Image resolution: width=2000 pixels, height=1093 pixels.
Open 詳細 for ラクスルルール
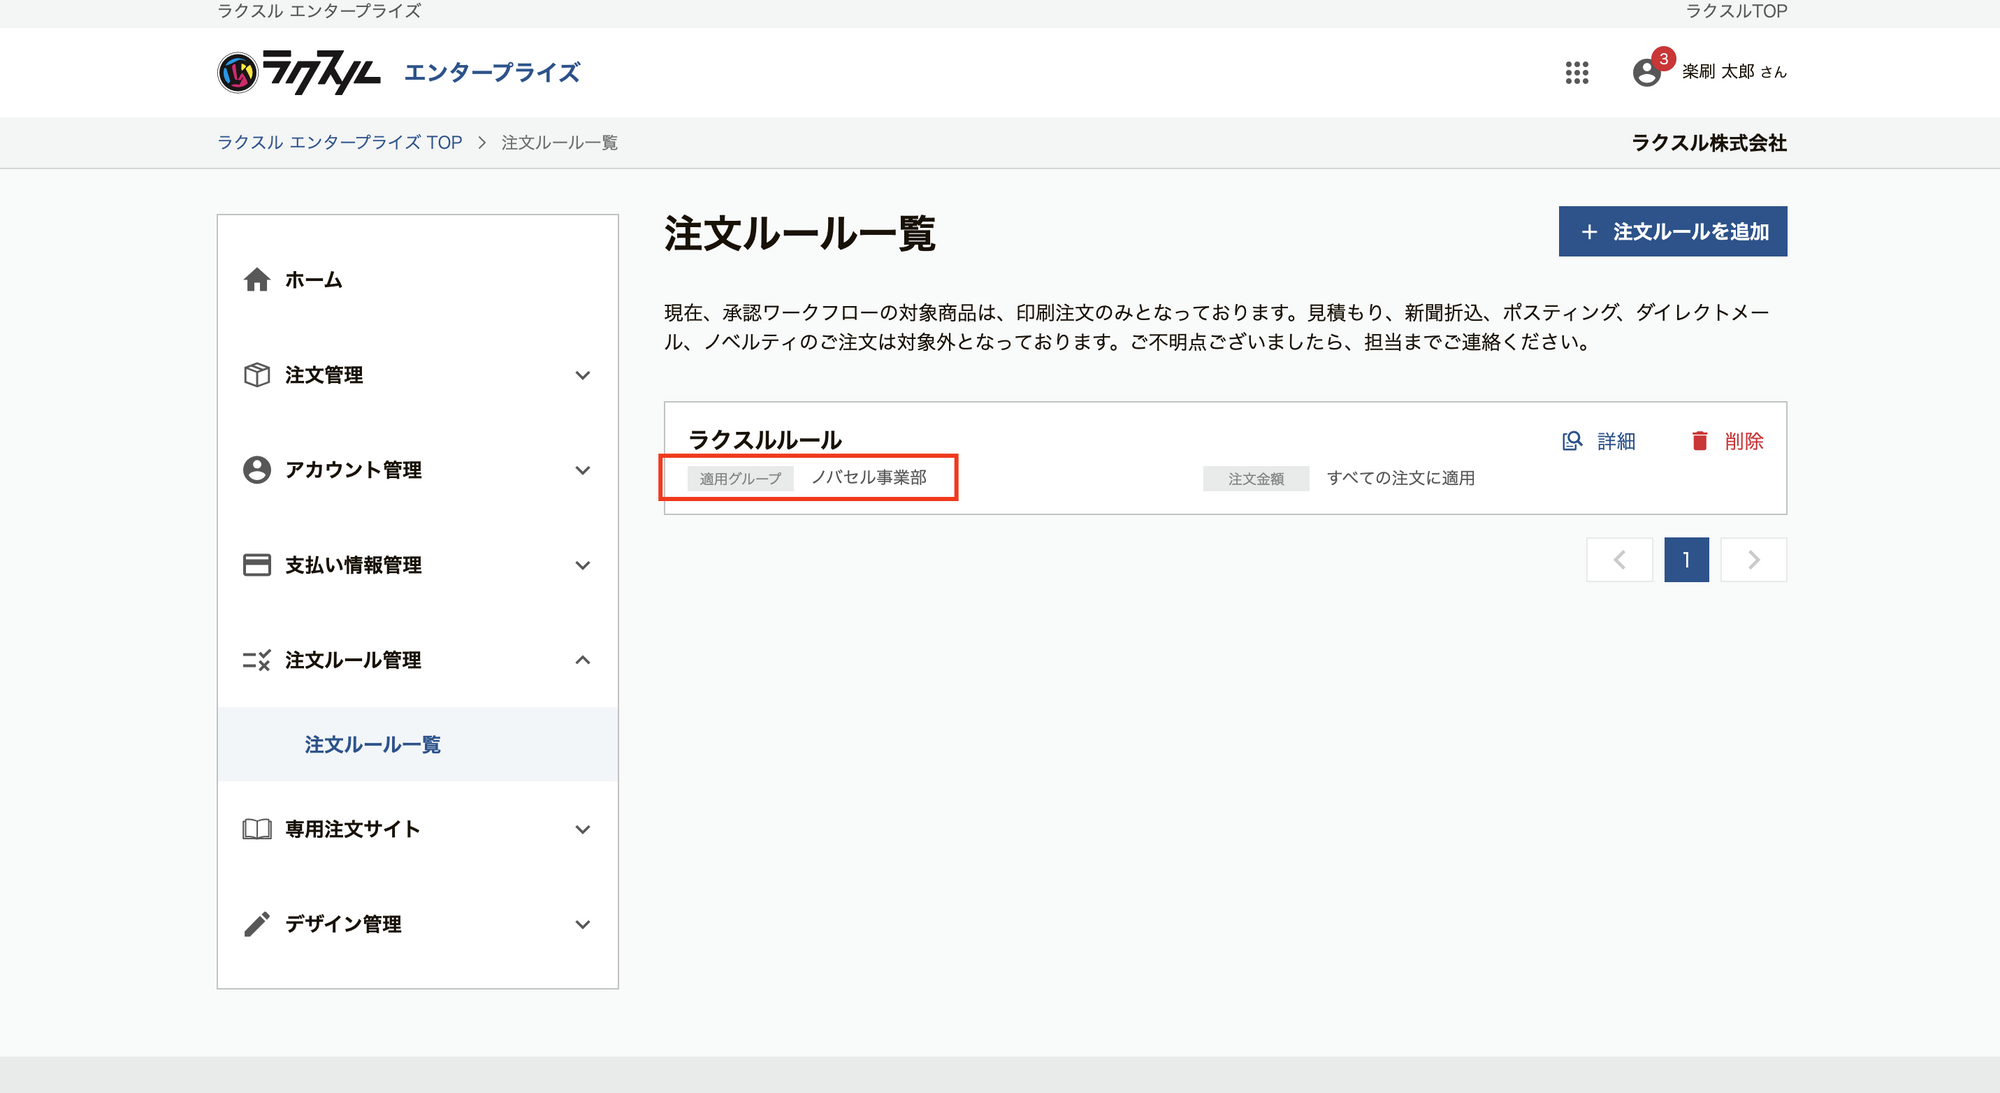[1599, 441]
